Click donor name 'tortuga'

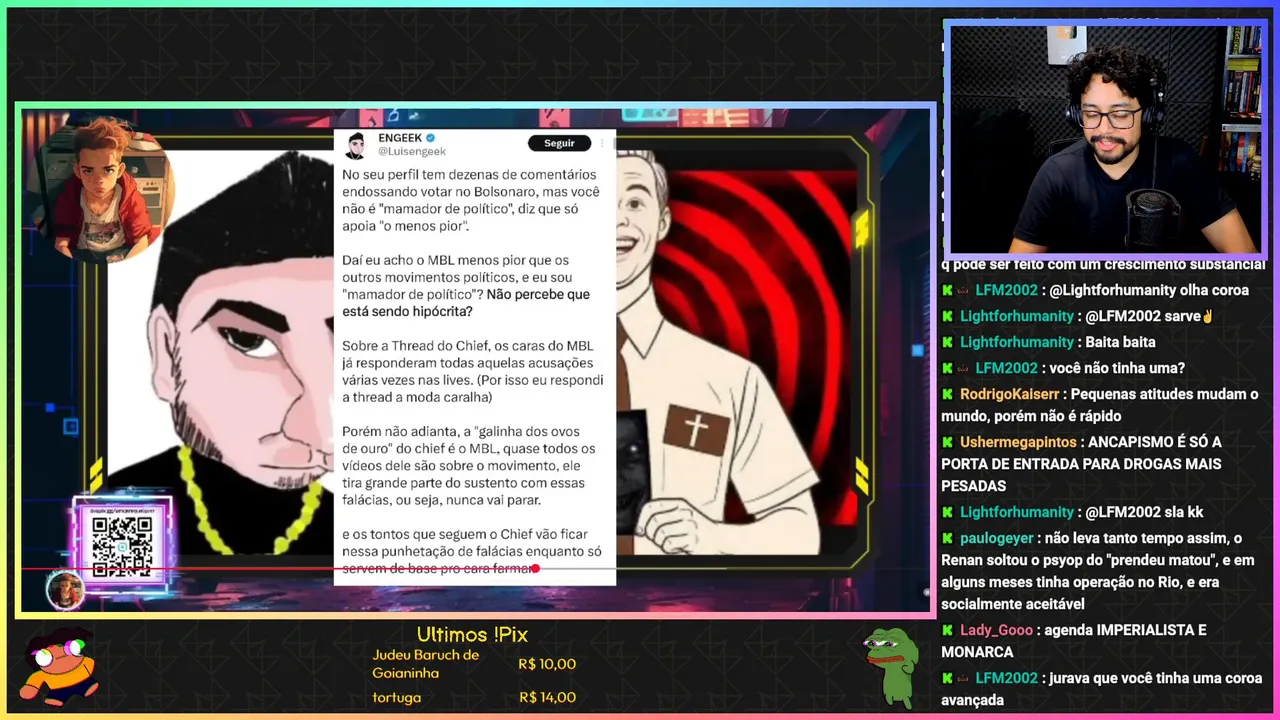tap(397, 698)
